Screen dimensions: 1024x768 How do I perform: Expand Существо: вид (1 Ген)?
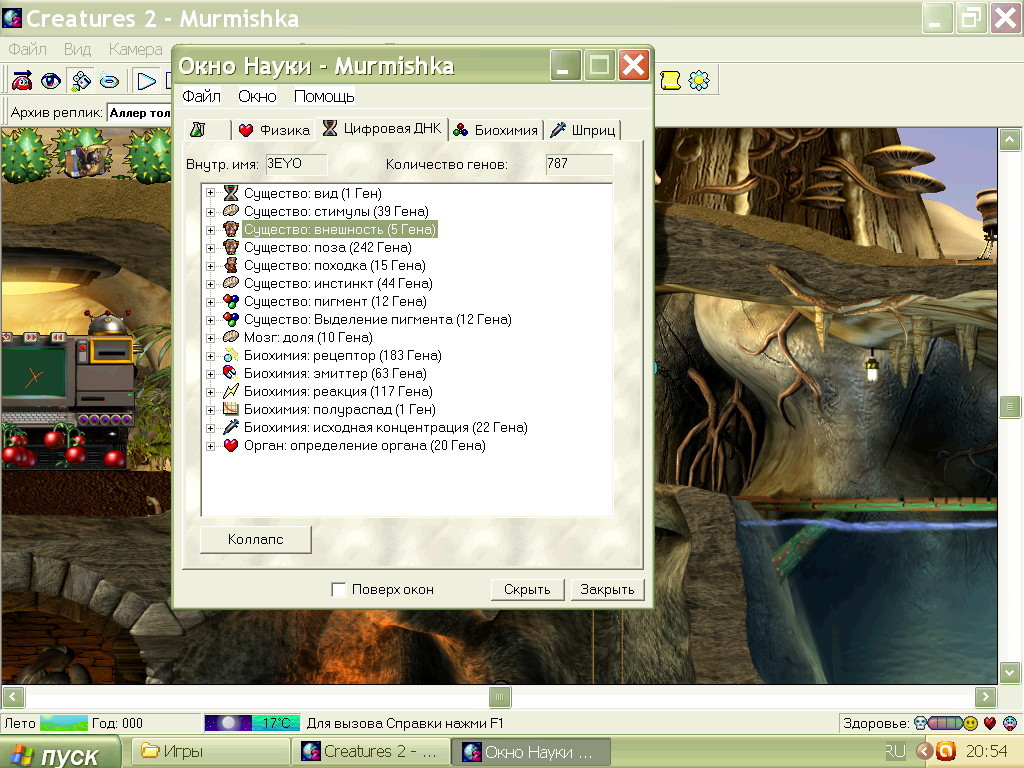click(210, 193)
